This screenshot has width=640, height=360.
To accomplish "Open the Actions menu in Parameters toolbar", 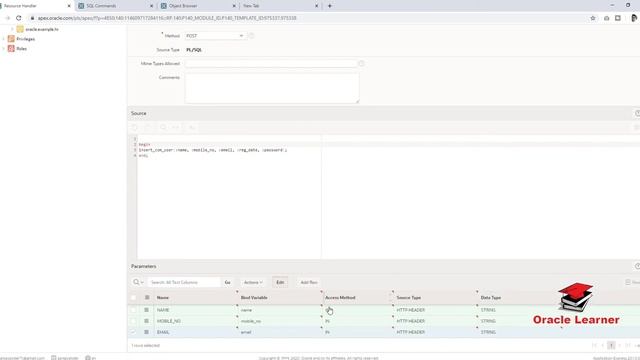I will [253, 282].
